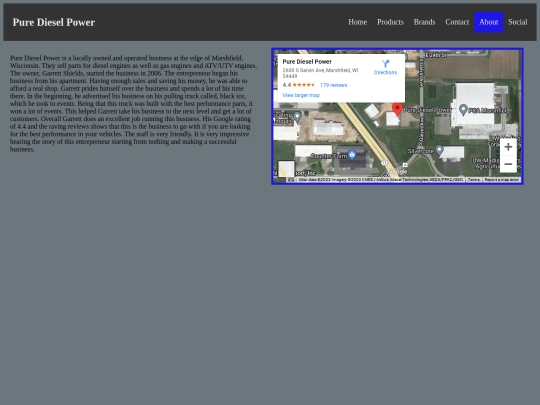Click the PDA Marshfield place marker
Screen dimensions: 540x405
[463, 110]
